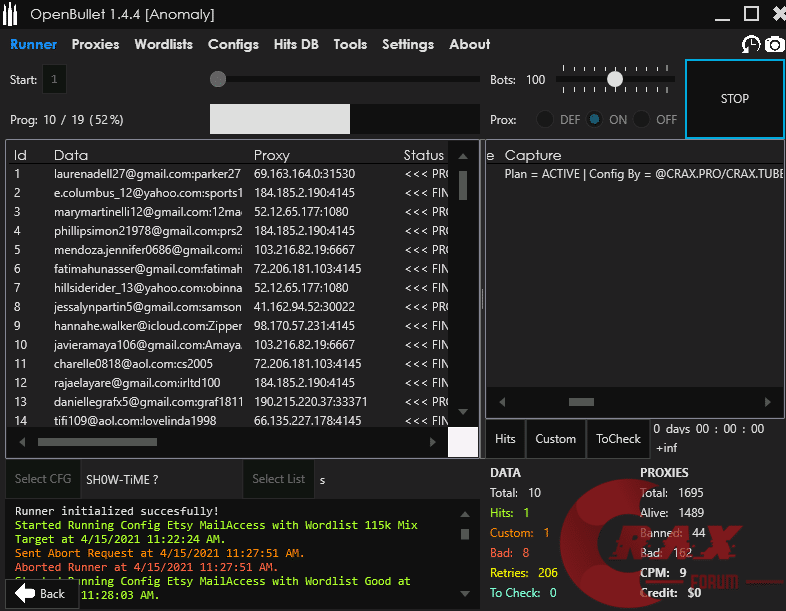The width and height of the screenshot is (786, 611).
Task: Click the Bots count slider handle
Action: pyautogui.click(x=615, y=79)
